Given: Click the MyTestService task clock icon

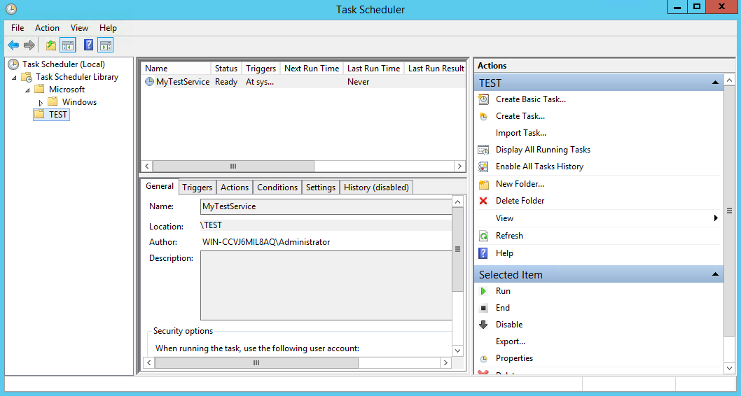Looking at the screenshot, I should pos(149,82).
